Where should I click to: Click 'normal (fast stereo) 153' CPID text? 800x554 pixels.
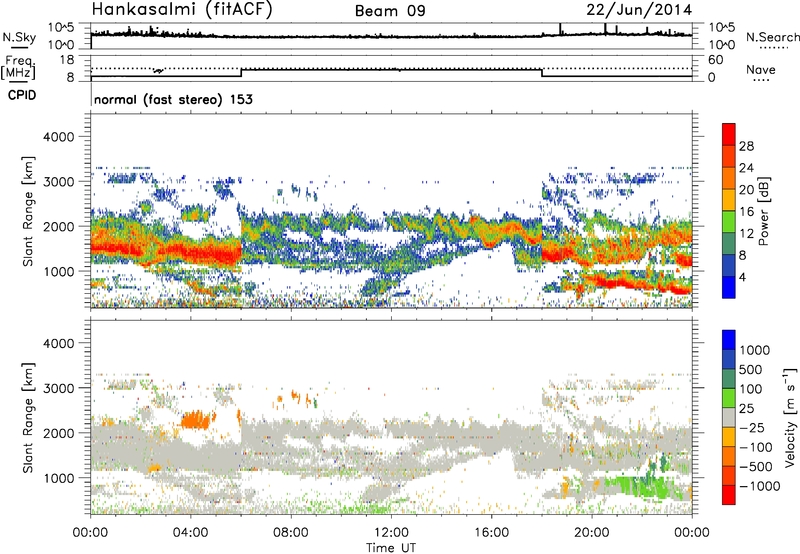pyautogui.click(x=173, y=99)
